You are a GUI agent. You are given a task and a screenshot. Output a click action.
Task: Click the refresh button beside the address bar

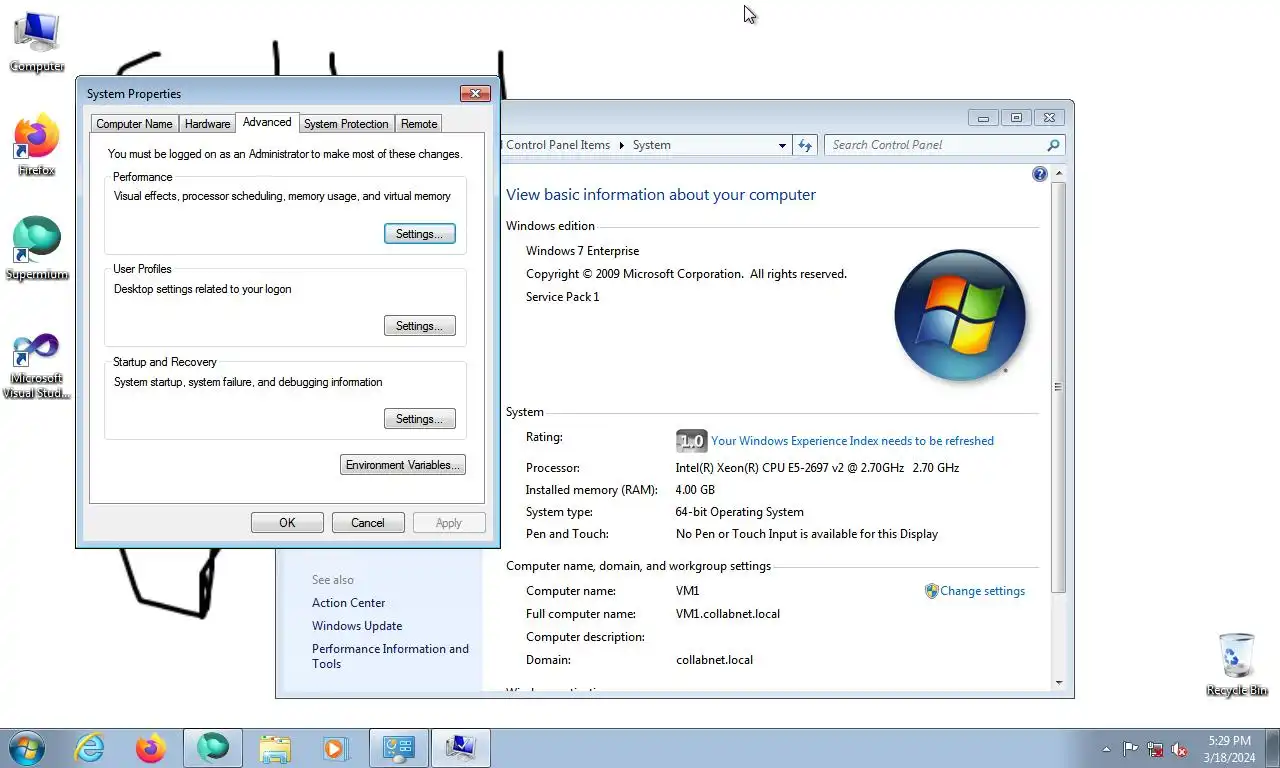pos(805,145)
